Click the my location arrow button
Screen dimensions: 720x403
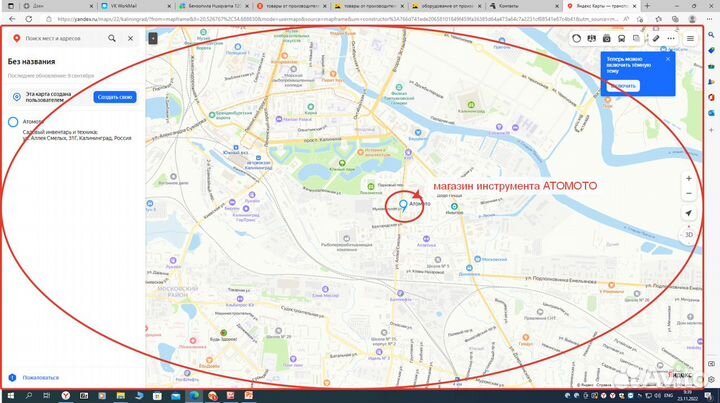click(x=689, y=213)
